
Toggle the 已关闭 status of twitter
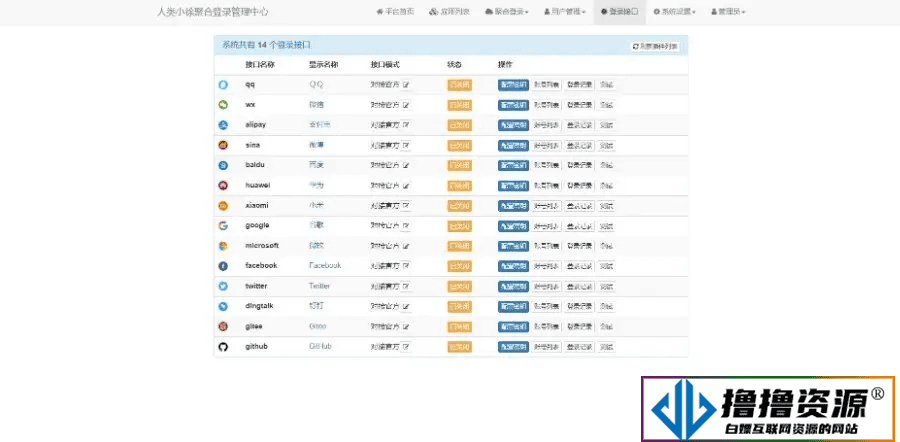point(459,286)
